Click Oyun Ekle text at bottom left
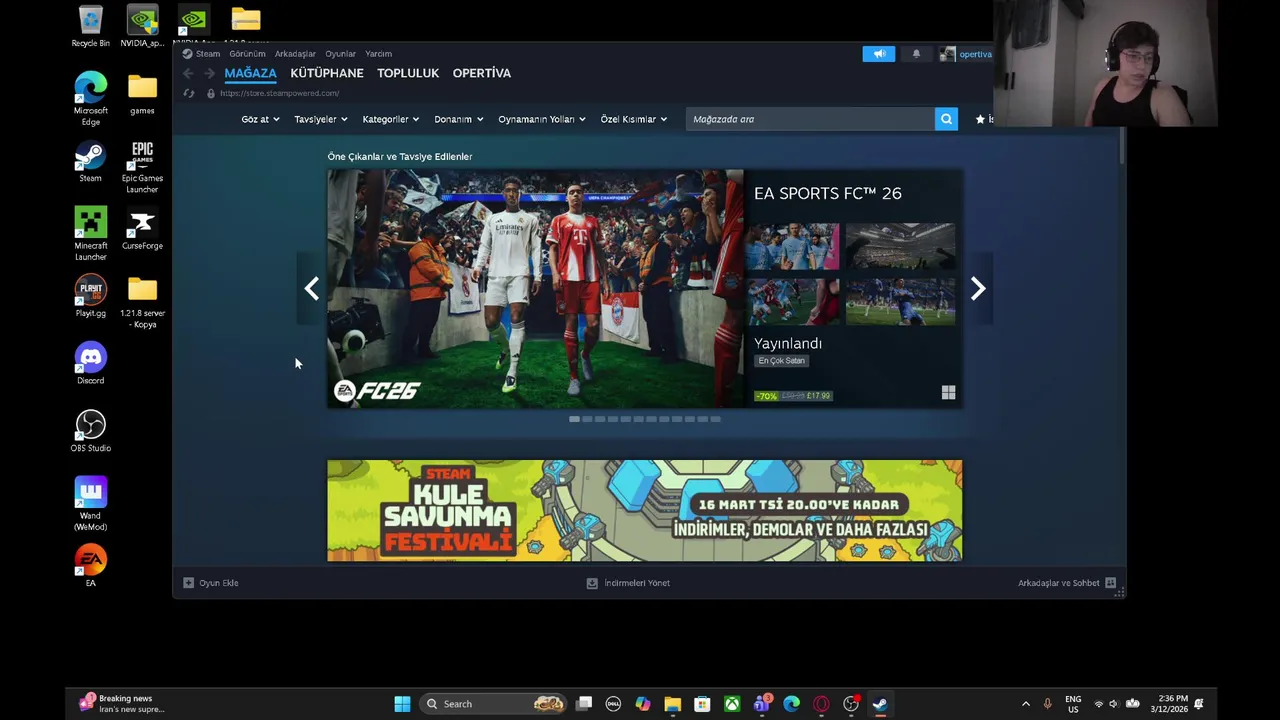The image size is (1280, 720). pyautogui.click(x=218, y=583)
